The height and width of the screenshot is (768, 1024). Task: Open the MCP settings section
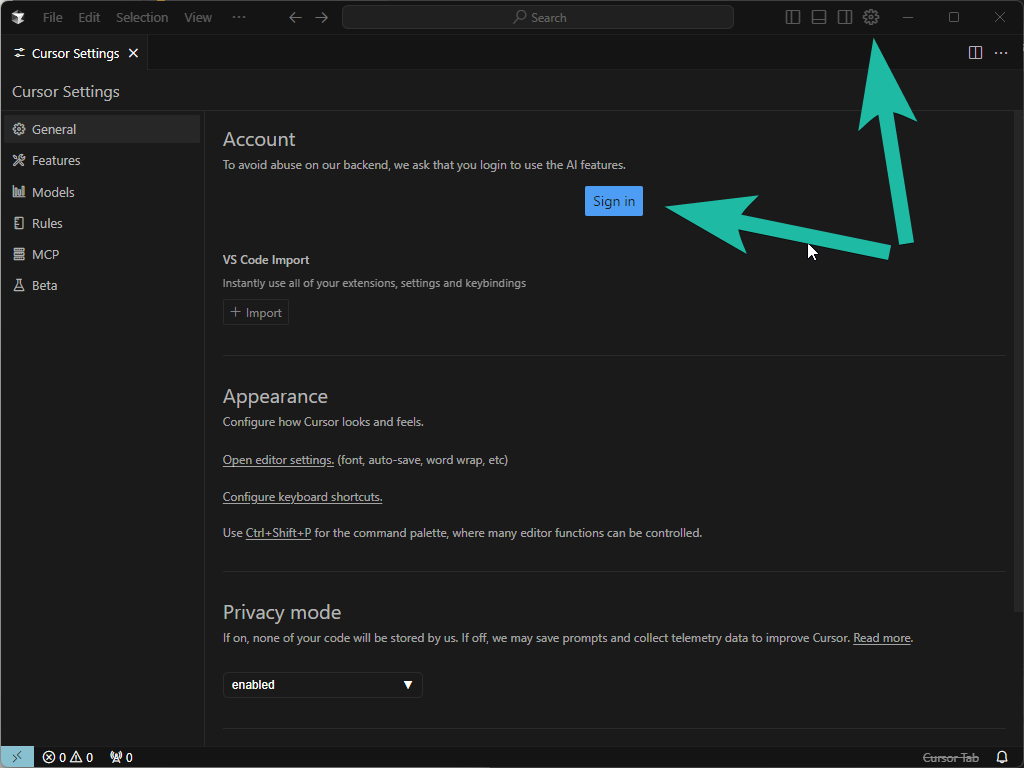tap(102, 255)
